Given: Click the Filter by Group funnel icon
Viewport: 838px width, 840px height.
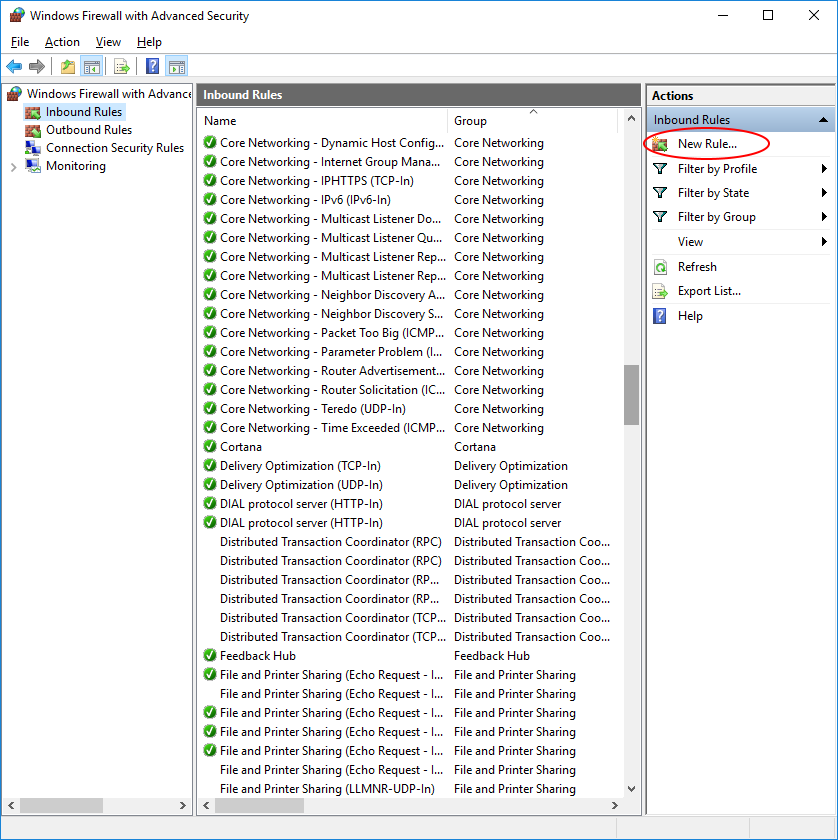Looking at the screenshot, I should [660, 217].
